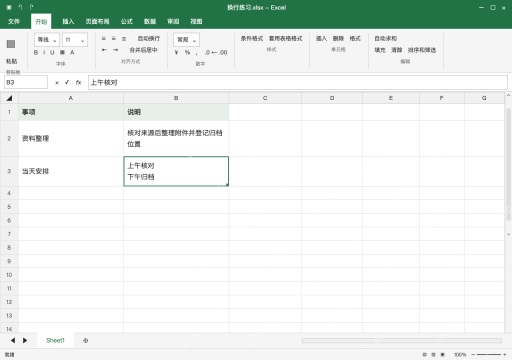Viewport: 512px width, 360px height.
Task: Add a new sheet with plus icon
Action: [86, 341]
